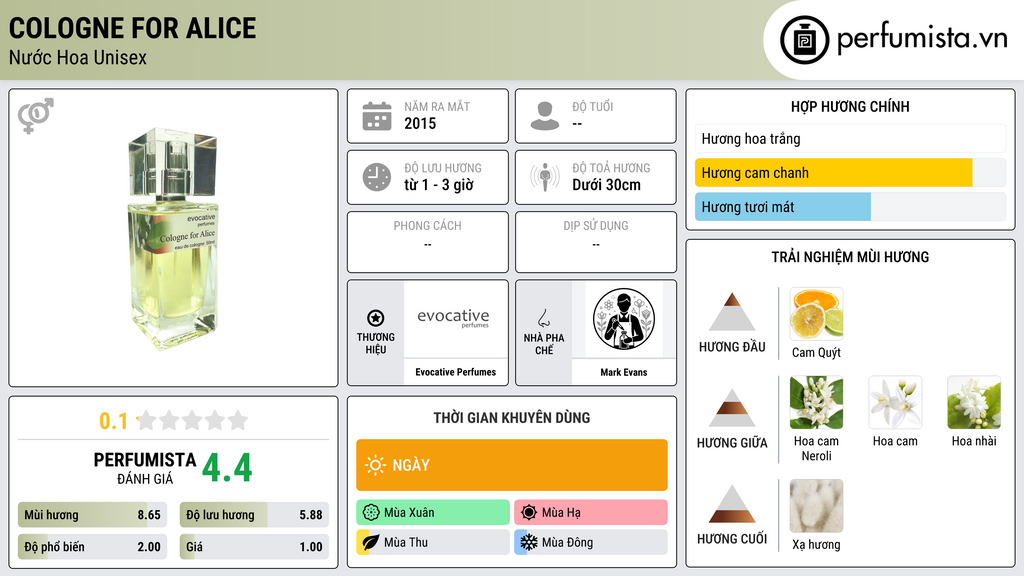This screenshot has height=576, width=1024.
Task: Click the THỜI GIAN KHUYÊN DÙNG heading
Action: coord(511,418)
